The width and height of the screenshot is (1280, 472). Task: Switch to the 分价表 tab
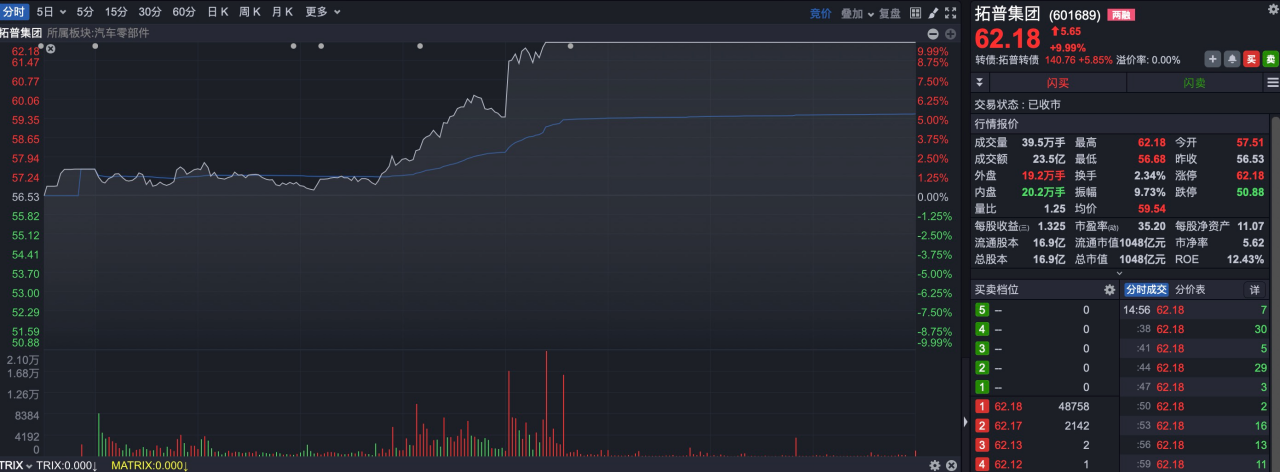click(1190, 290)
